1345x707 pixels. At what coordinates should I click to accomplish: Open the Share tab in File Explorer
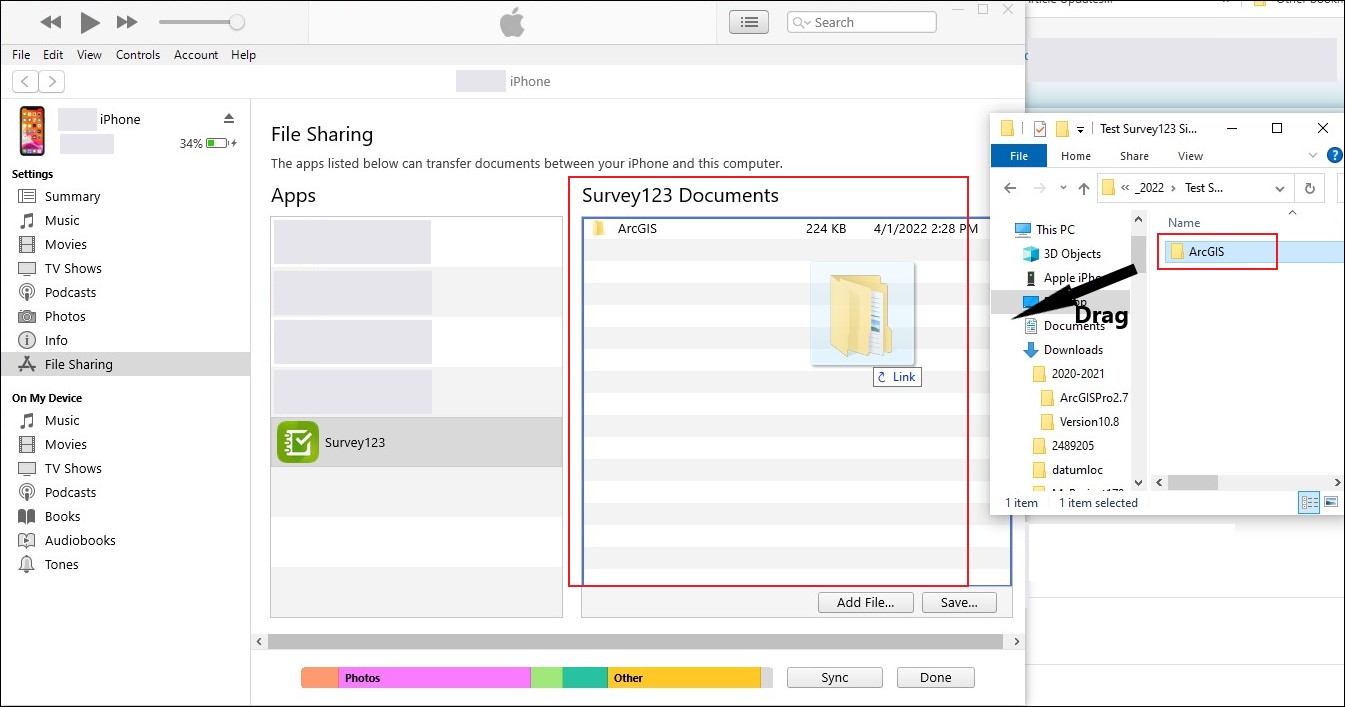point(1134,156)
